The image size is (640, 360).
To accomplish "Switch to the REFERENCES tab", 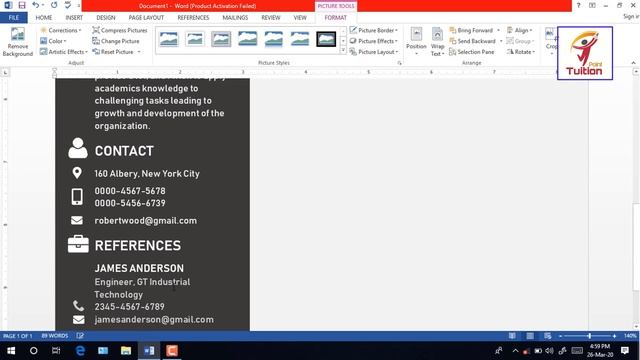I will pyautogui.click(x=193, y=18).
